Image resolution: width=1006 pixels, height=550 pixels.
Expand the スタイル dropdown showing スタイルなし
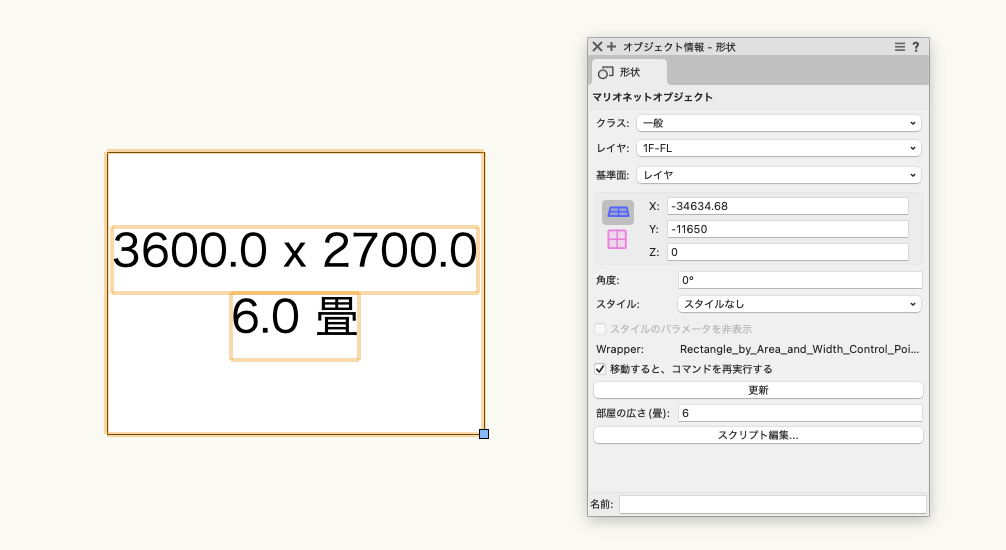tap(799, 304)
